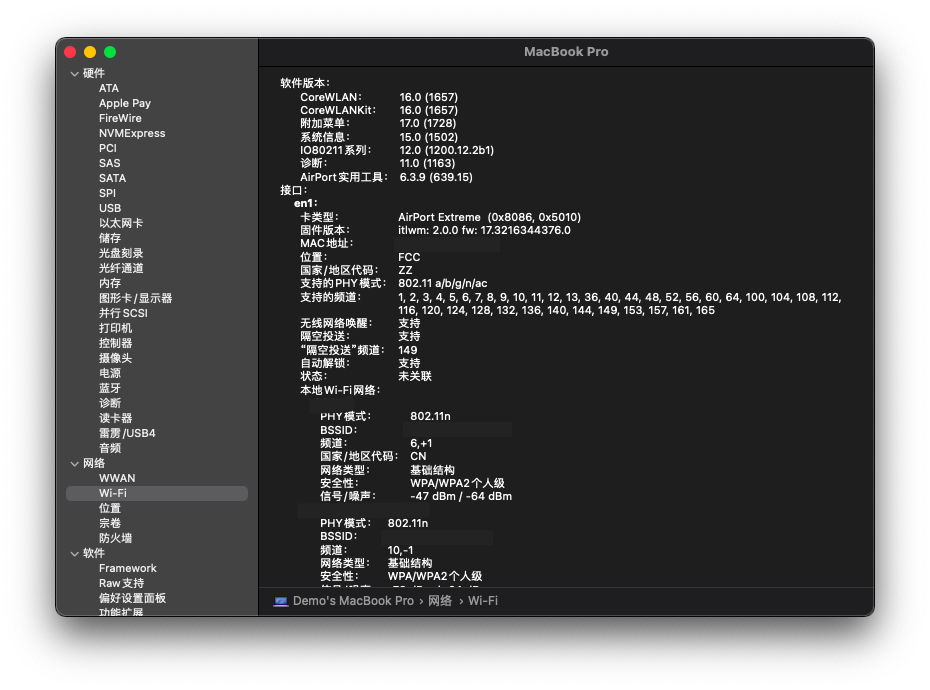Select 读卡器 card reader entry

[115, 418]
